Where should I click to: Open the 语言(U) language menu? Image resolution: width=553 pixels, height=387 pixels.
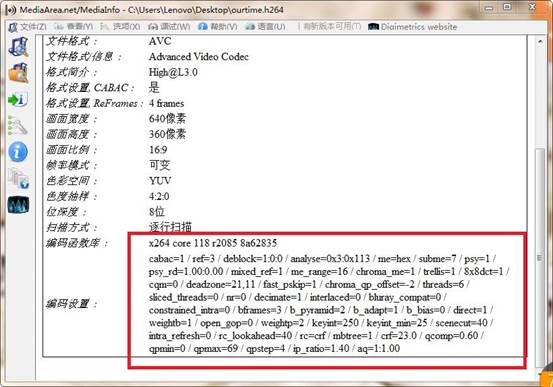coord(265,27)
